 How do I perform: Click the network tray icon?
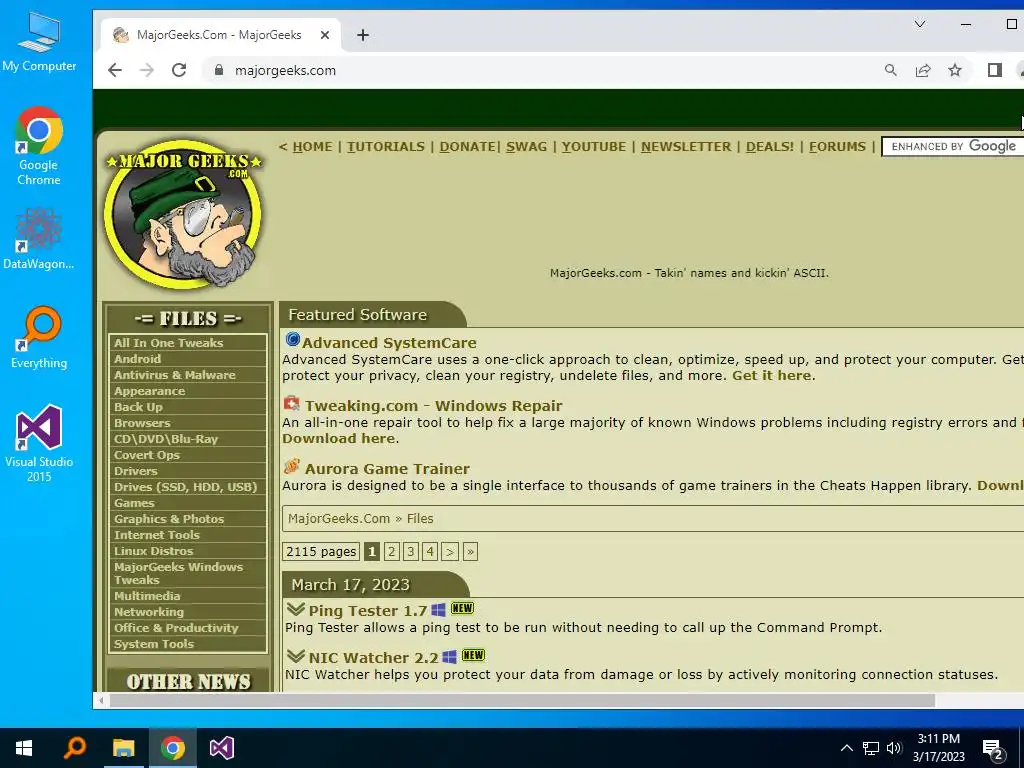click(871, 748)
